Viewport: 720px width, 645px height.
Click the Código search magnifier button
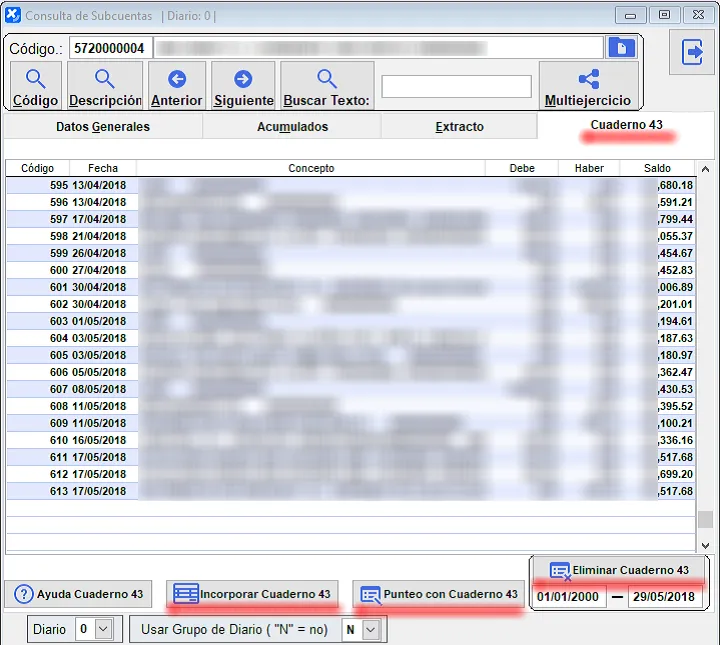[35, 86]
